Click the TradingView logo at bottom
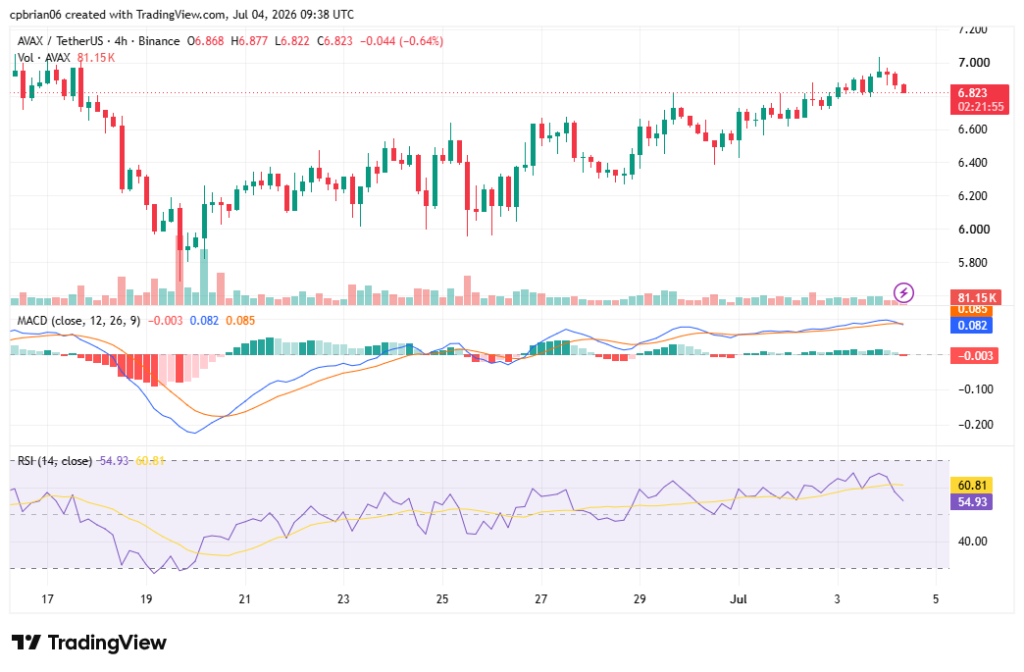1024x672 pixels. [89, 643]
